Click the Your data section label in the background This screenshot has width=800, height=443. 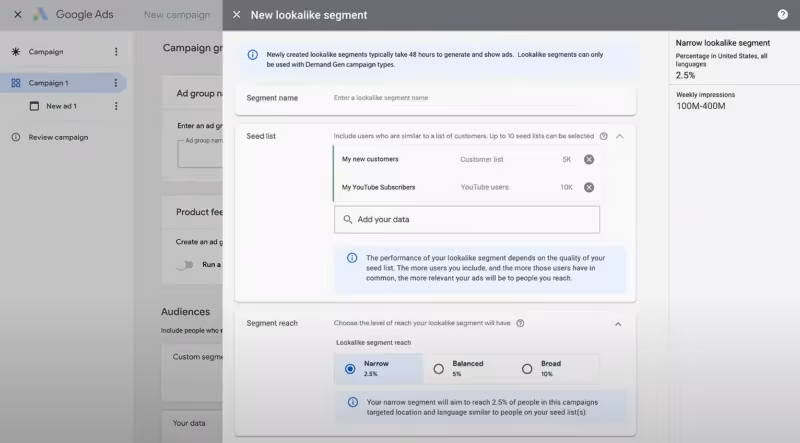[189, 423]
